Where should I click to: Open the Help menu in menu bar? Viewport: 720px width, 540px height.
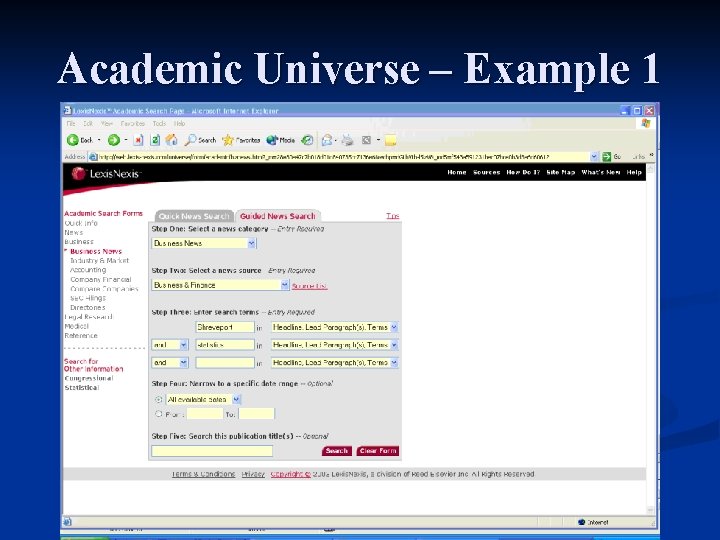click(180, 124)
